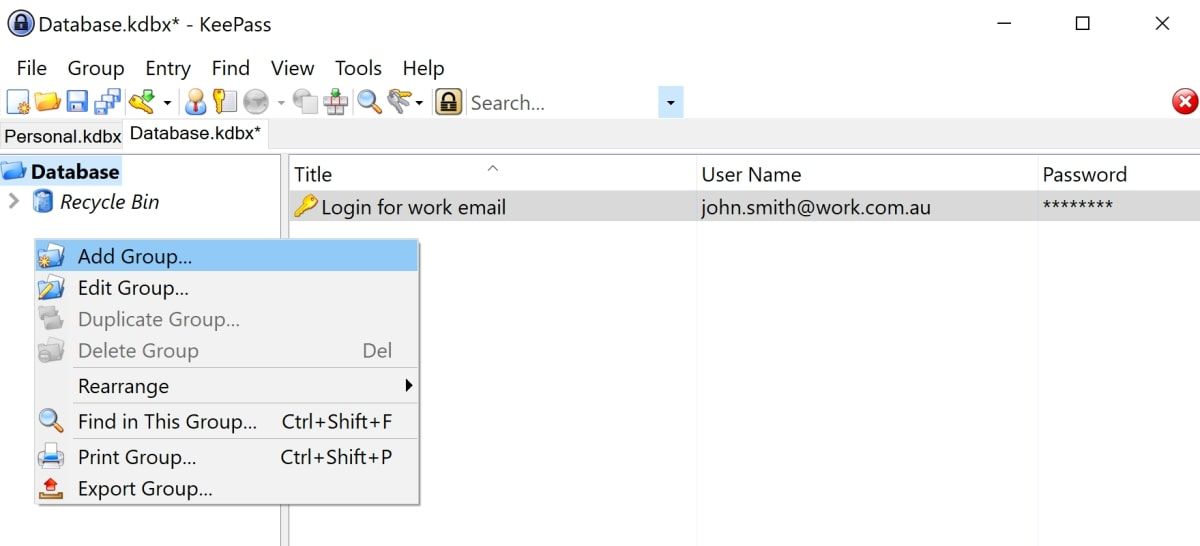The width and height of the screenshot is (1200, 546).
Task: Copy password with the key-note icon
Action: (x=224, y=102)
